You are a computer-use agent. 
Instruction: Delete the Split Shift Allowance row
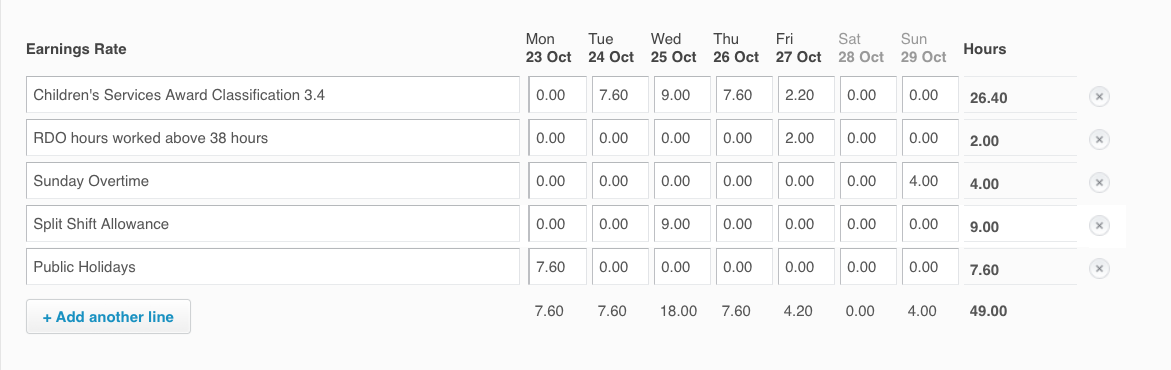coord(1099,226)
